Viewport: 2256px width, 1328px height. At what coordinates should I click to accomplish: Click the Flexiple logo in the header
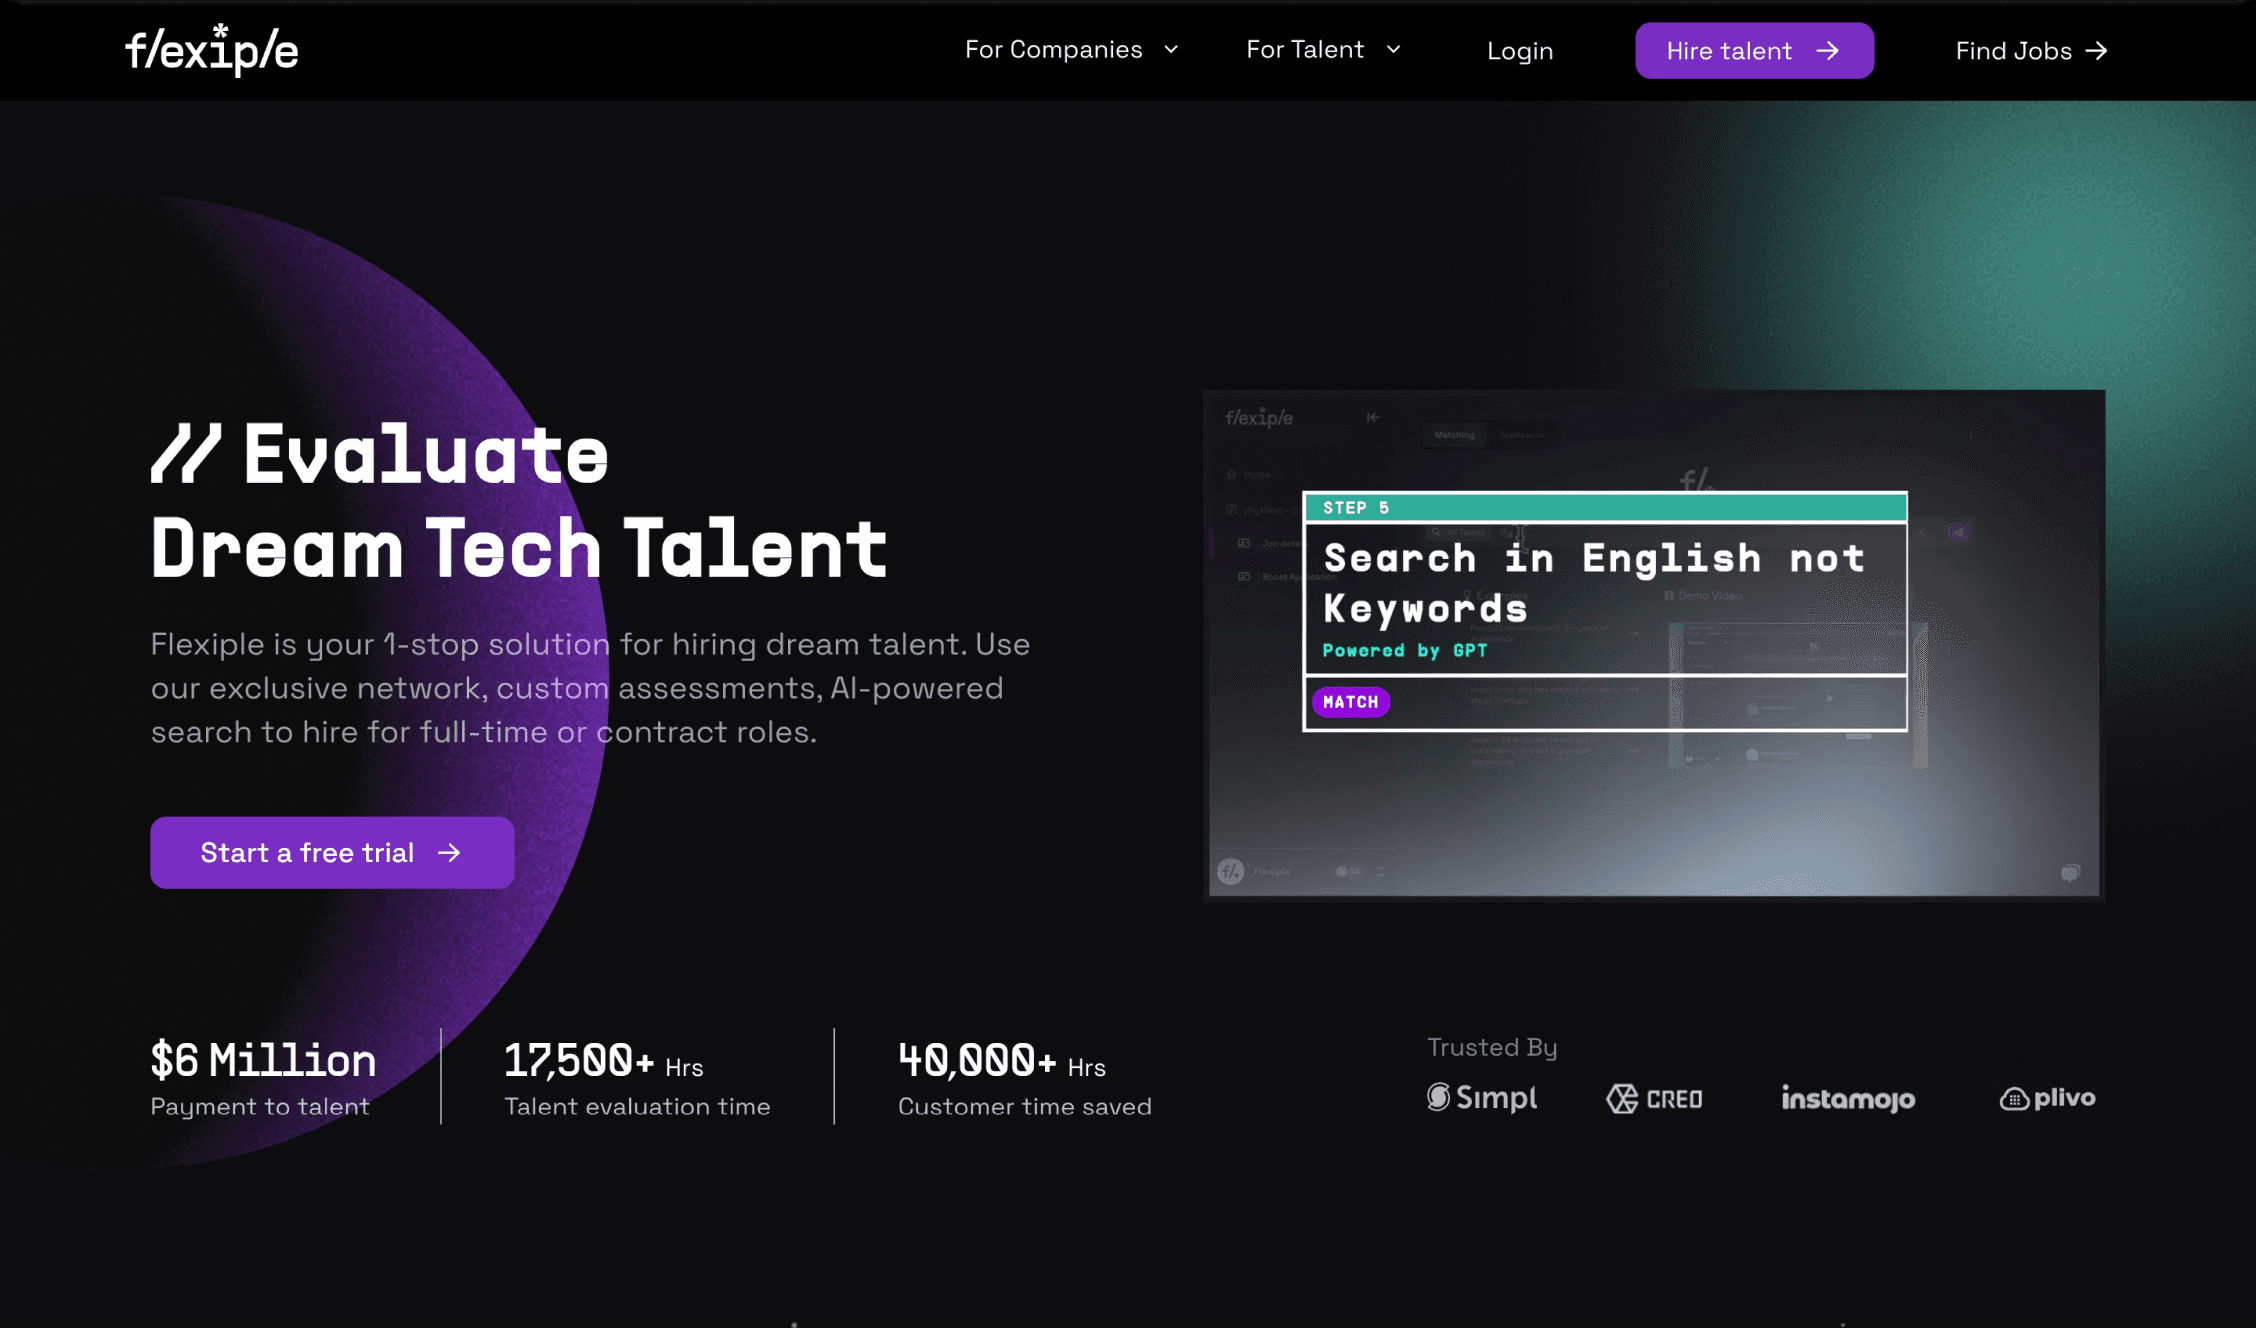pos(211,50)
